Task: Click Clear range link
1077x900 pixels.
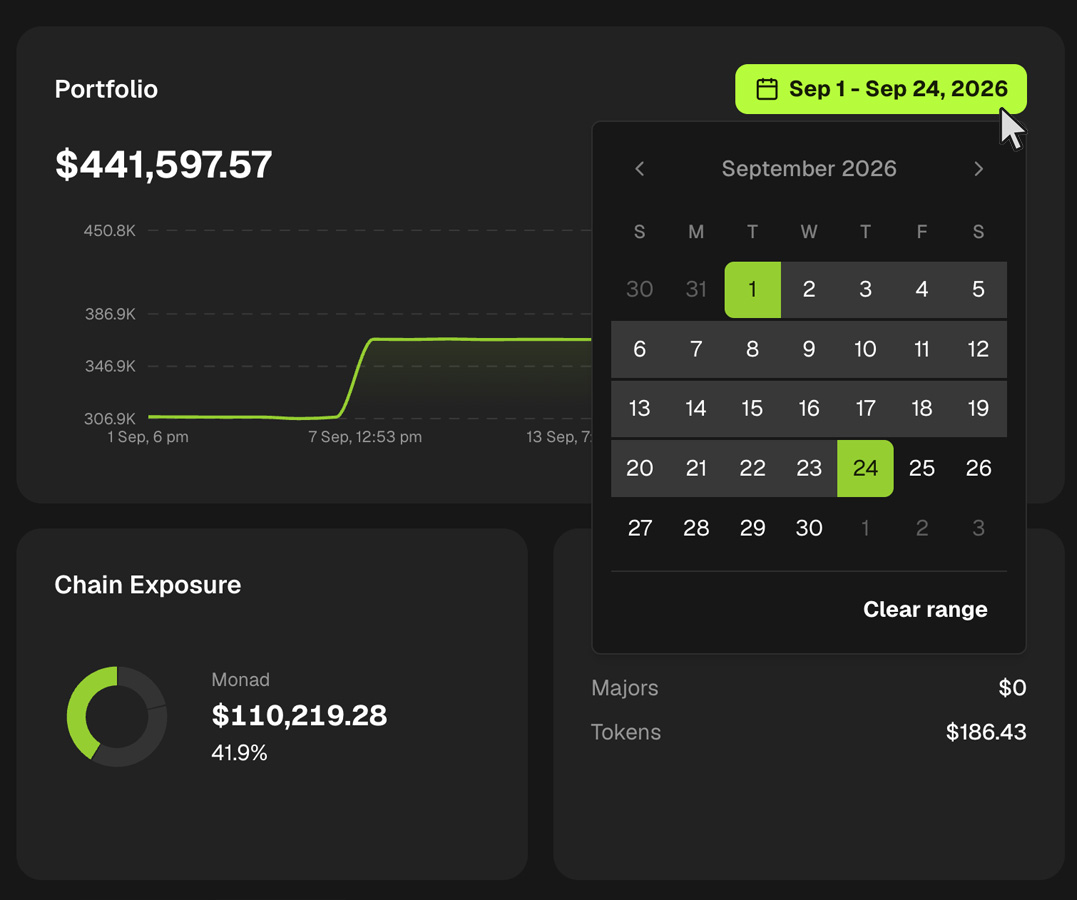Action: [925, 609]
